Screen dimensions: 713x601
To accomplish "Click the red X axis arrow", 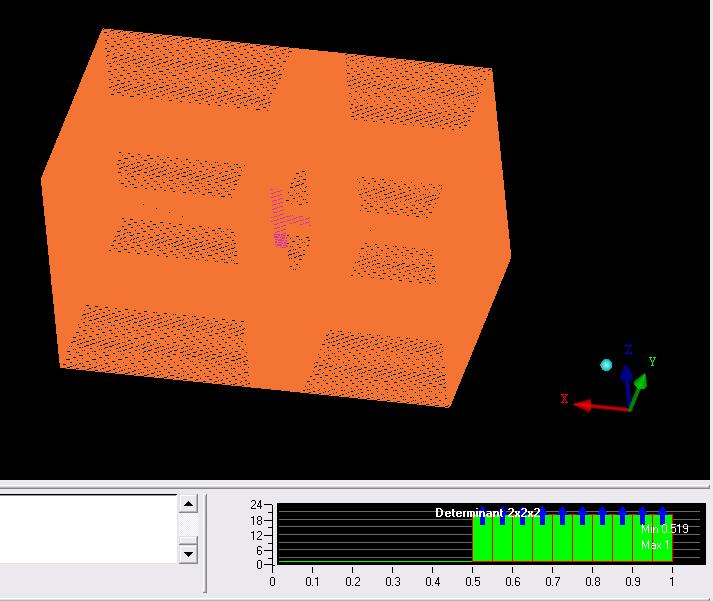I will (594, 405).
